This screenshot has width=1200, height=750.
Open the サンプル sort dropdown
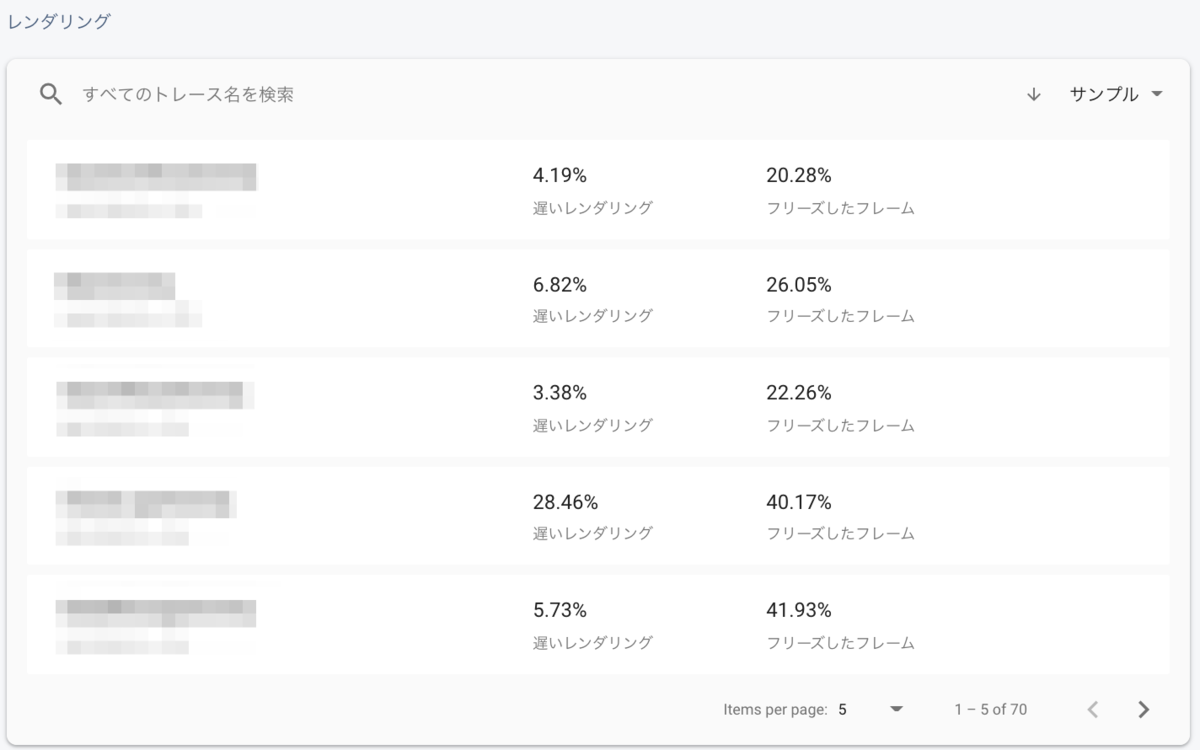tap(1115, 94)
